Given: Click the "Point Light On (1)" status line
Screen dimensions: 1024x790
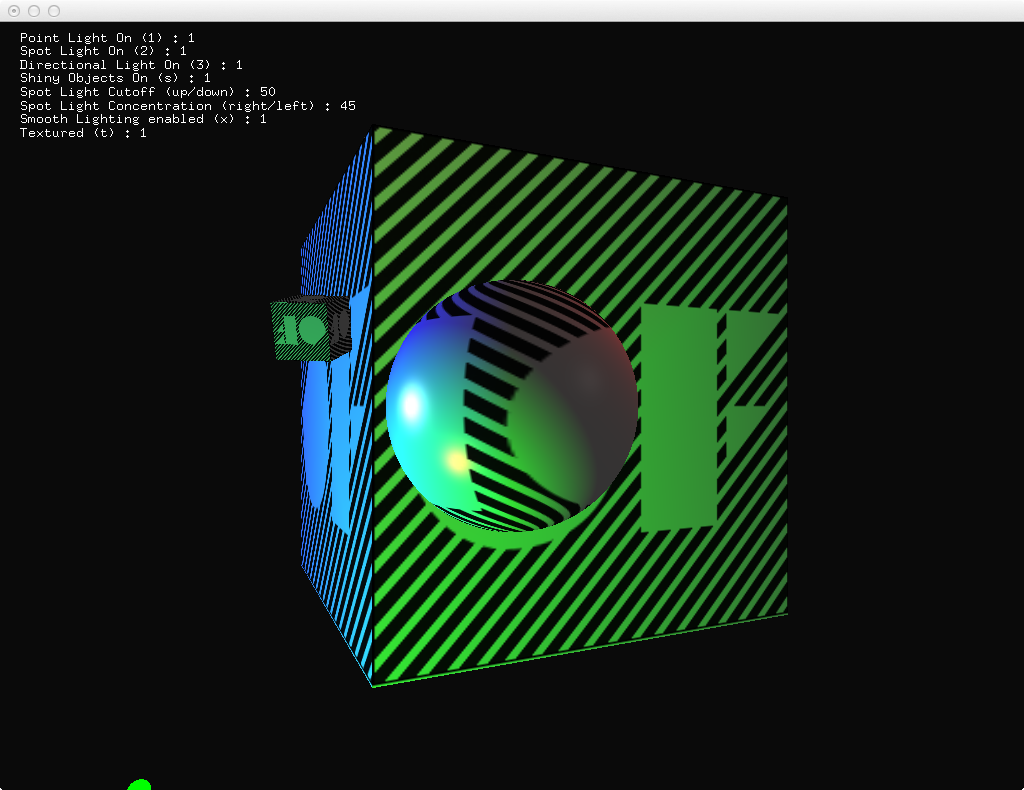Looking at the screenshot, I should pyautogui.click(x=107, y=38).
